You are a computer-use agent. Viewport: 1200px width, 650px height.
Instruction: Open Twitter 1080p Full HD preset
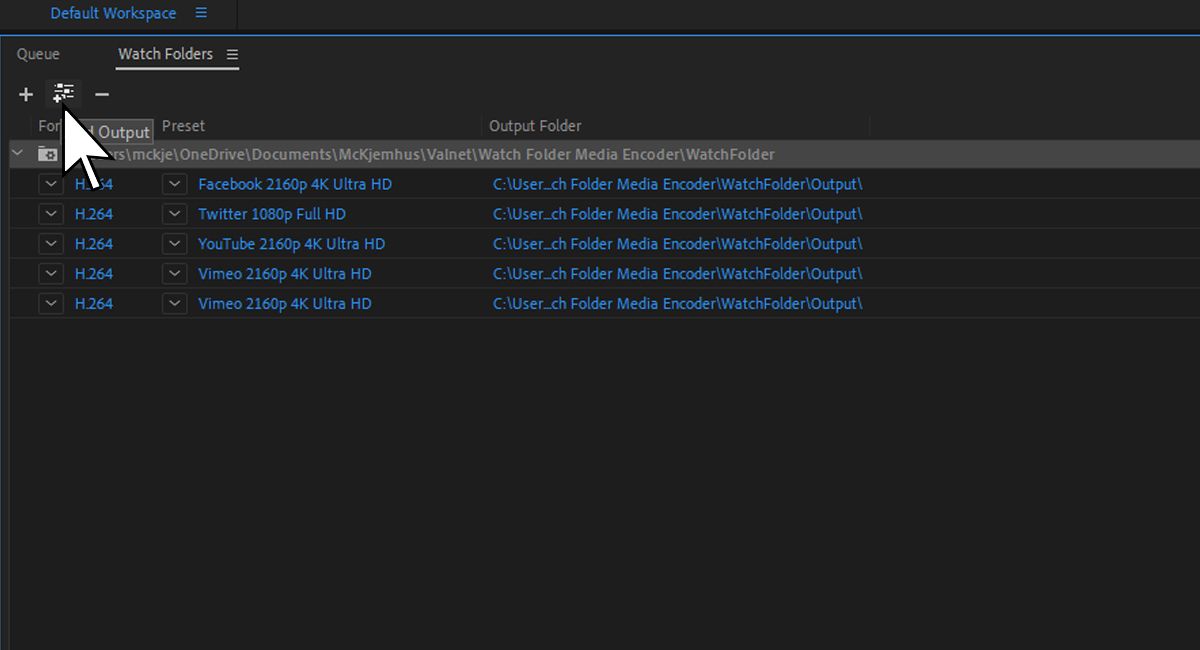pyautogui.click(x=272, y=214)
